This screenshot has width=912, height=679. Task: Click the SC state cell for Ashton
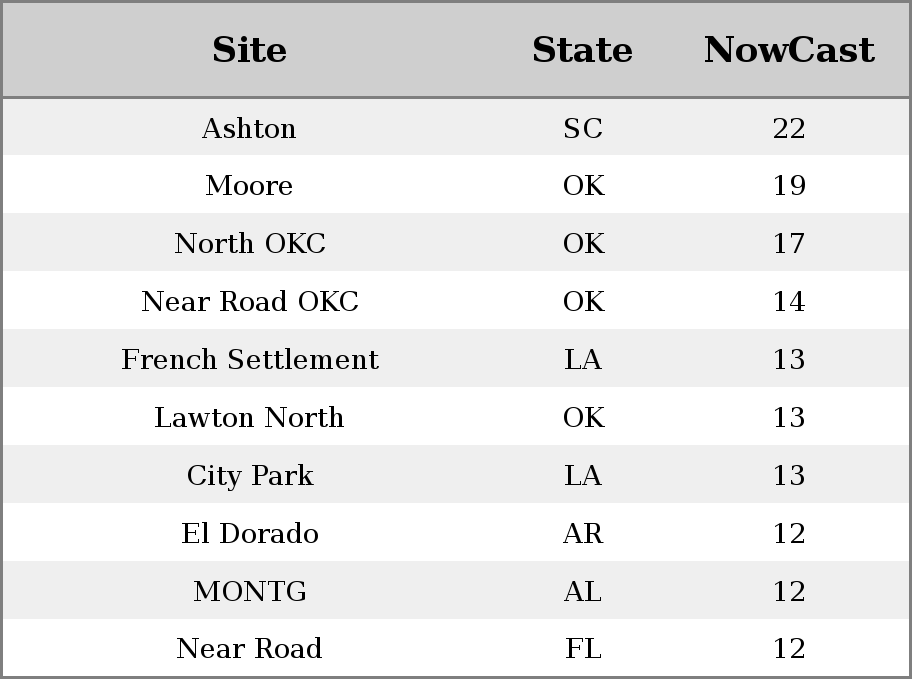pos(583,128)
